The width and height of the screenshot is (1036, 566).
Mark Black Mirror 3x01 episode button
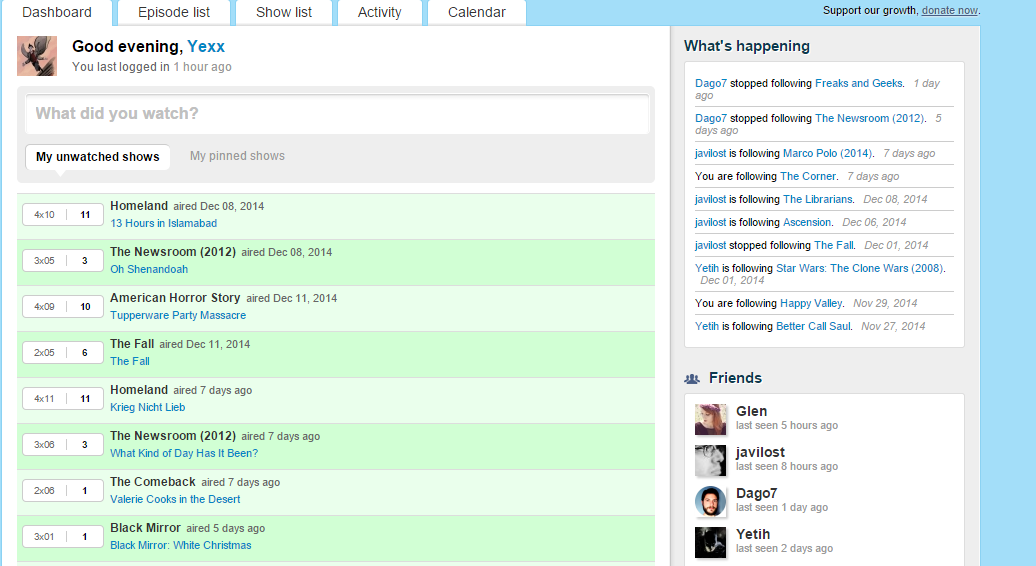pos(44,537)
